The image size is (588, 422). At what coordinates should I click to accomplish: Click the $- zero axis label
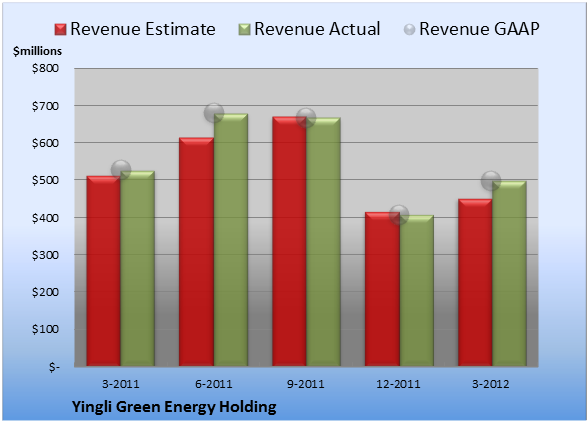tap(54, 367)
